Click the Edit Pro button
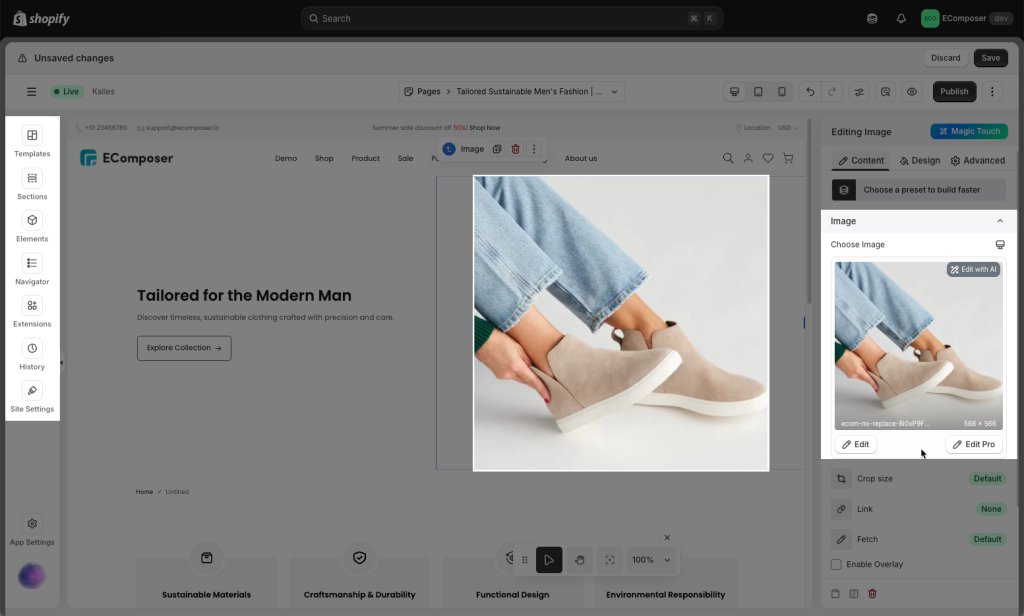 coord(973,444)
